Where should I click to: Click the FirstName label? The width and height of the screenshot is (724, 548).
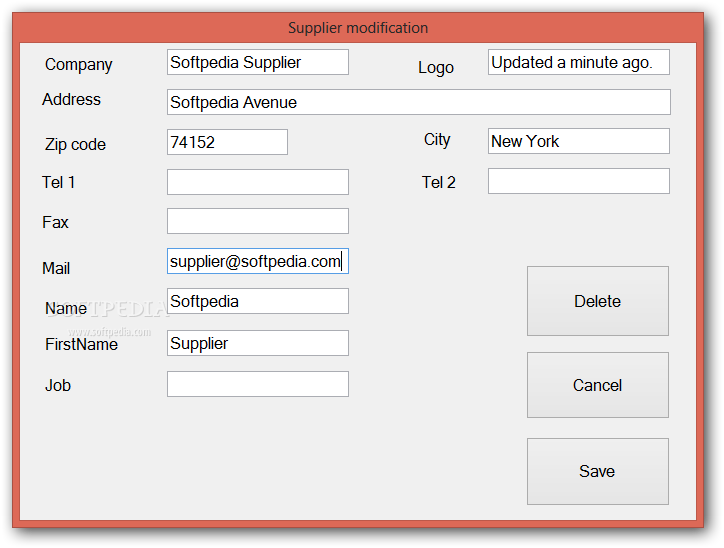point(81,344)
